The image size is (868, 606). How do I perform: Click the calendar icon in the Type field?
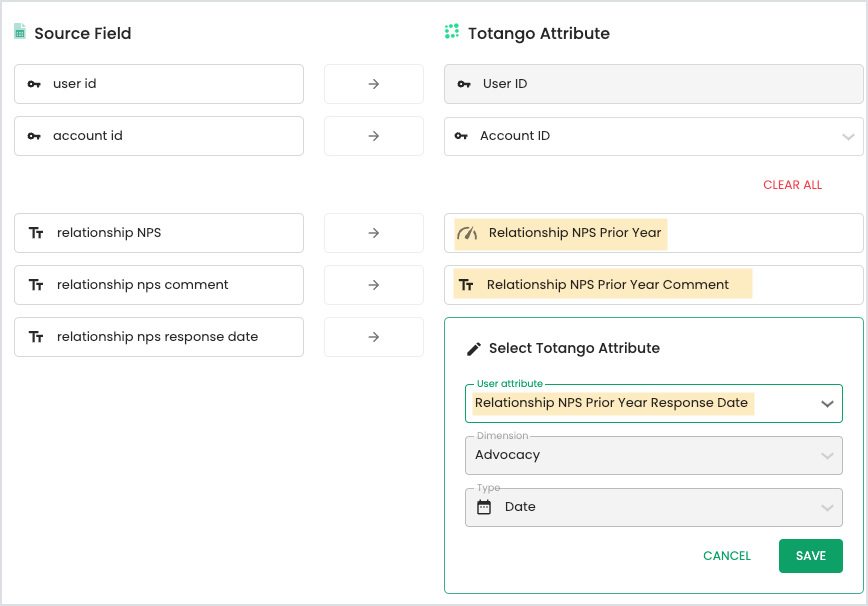[484, 507]
